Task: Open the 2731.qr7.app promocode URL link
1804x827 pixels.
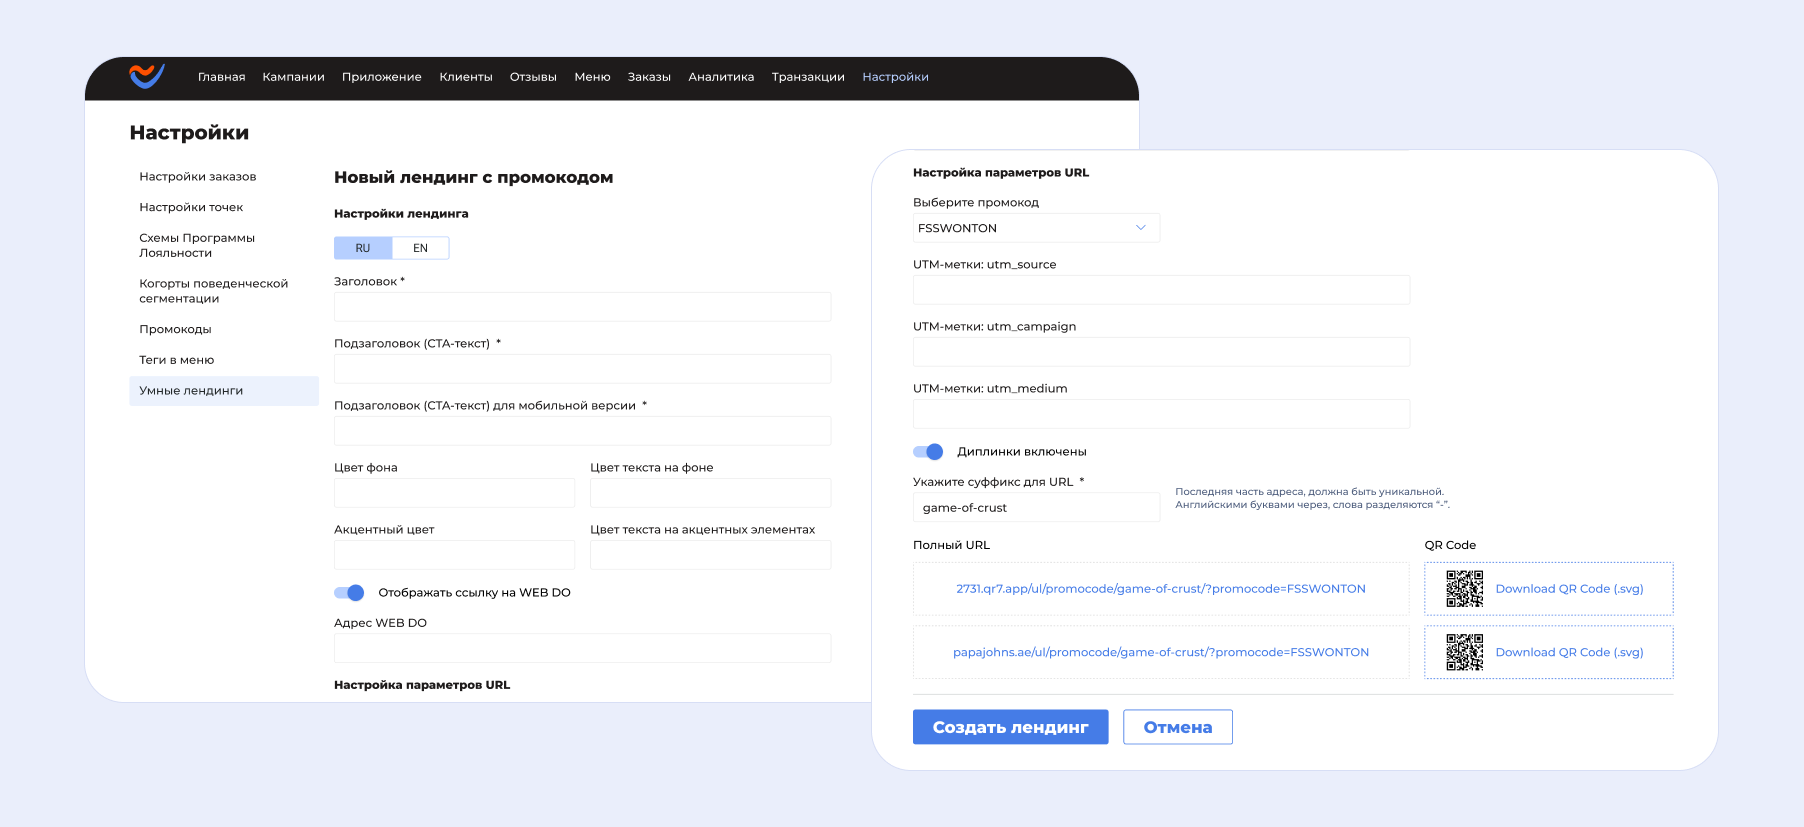Action: tap(1161, 589)
